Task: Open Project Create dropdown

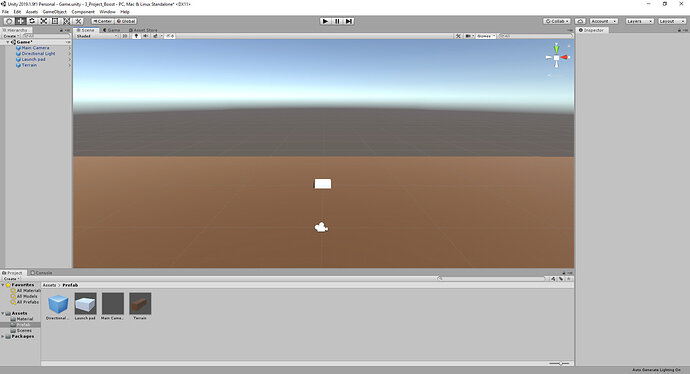Action: tap(11, 279)
